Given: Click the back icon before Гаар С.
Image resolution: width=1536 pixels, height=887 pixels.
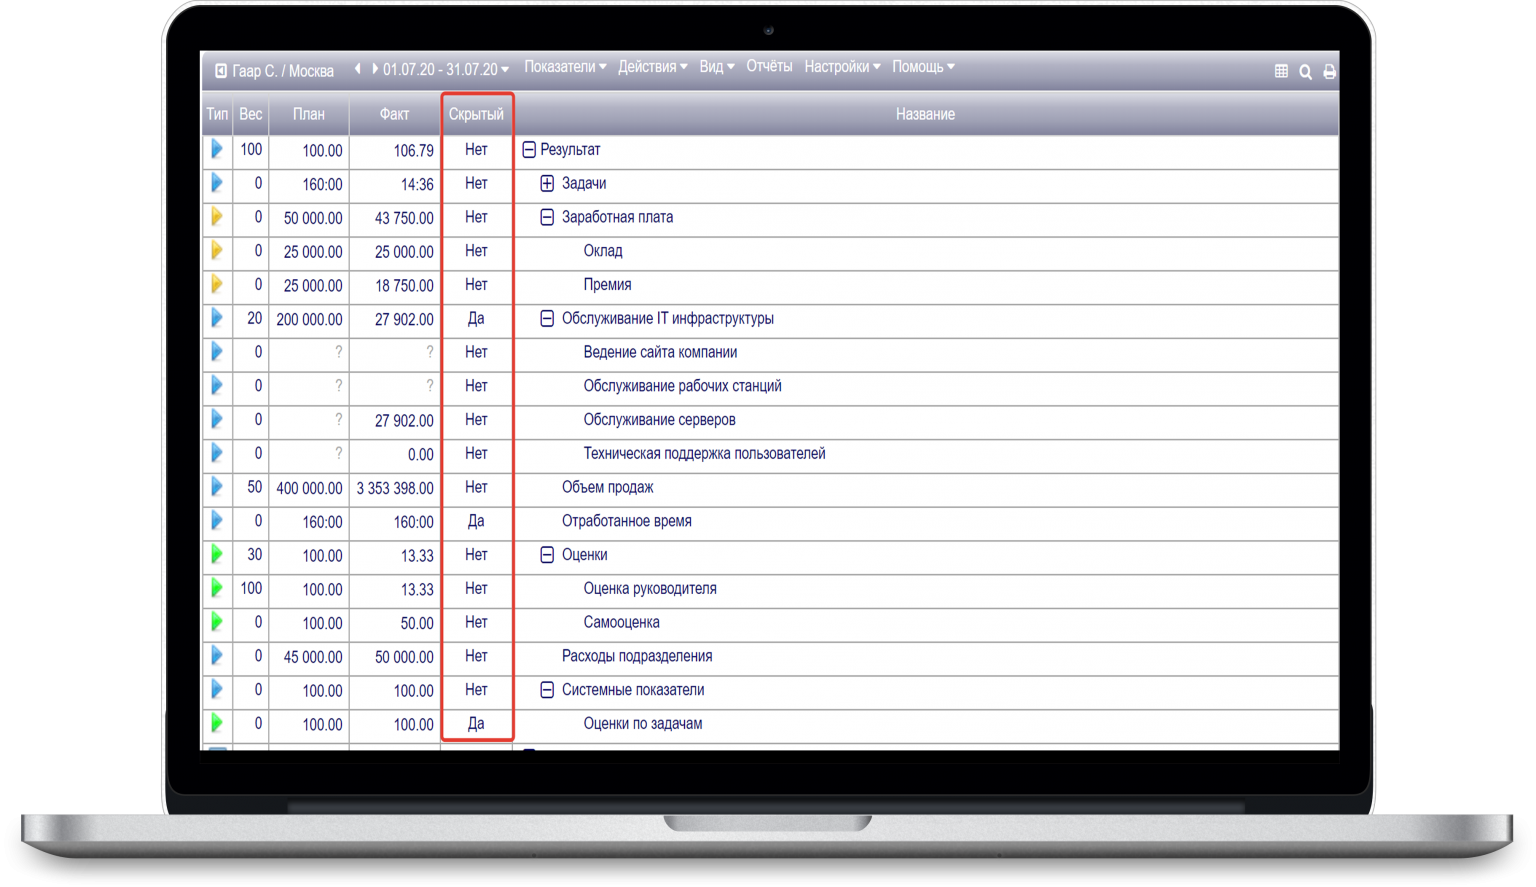Looking at the screenshot, I should pyautogui.click(x=221, y=71).
